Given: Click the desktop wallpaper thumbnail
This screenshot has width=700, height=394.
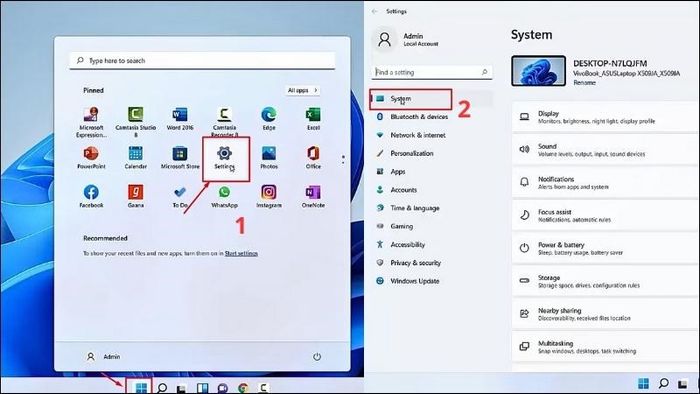Looking at the screenshot, I should click(538, 71).
